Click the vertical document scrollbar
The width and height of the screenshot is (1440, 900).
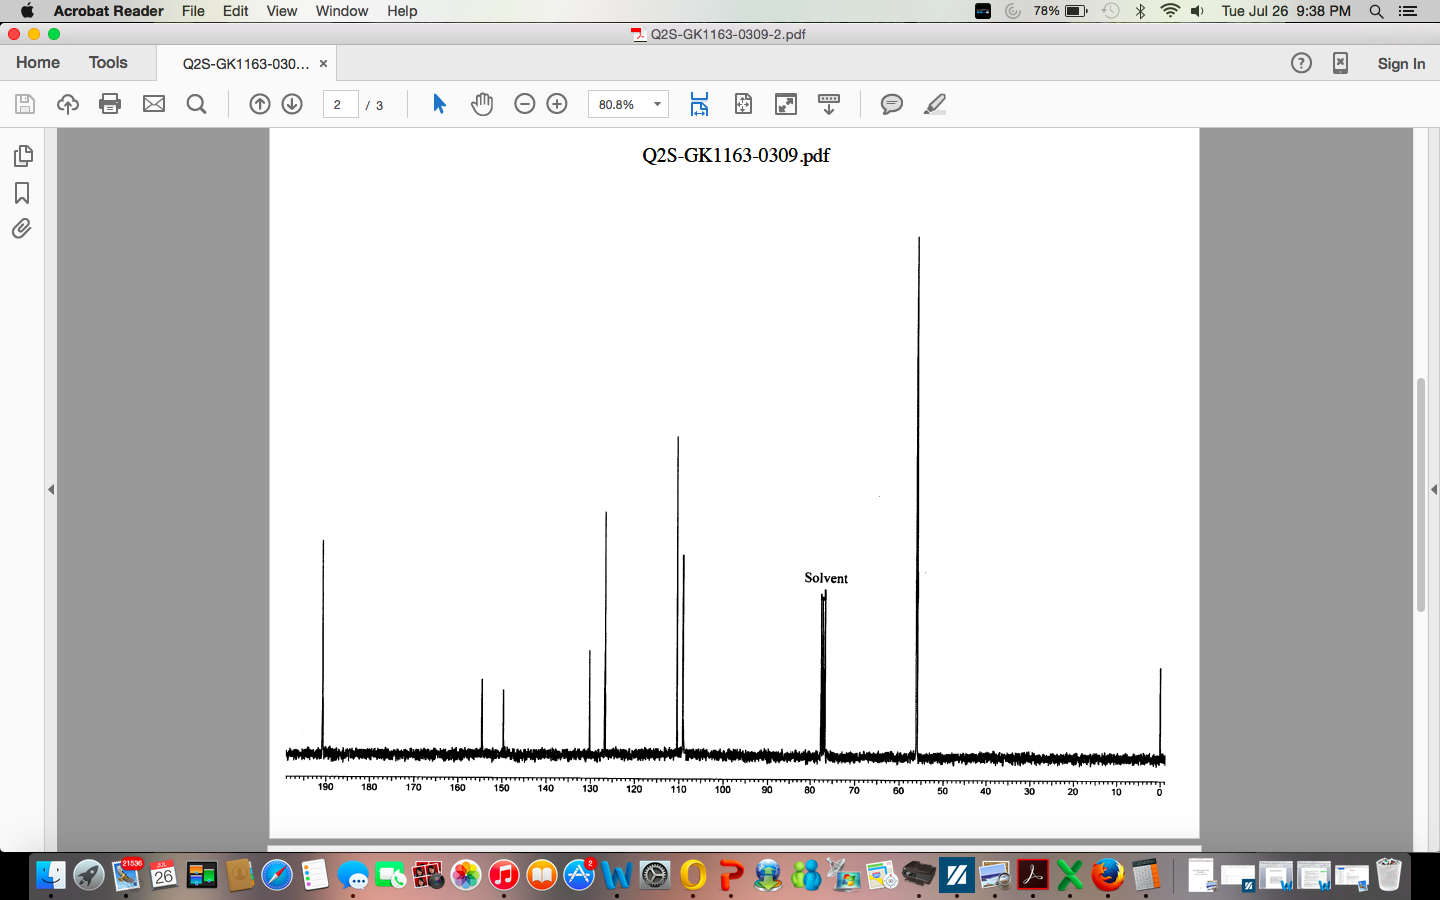click(x=1420, y=494)
